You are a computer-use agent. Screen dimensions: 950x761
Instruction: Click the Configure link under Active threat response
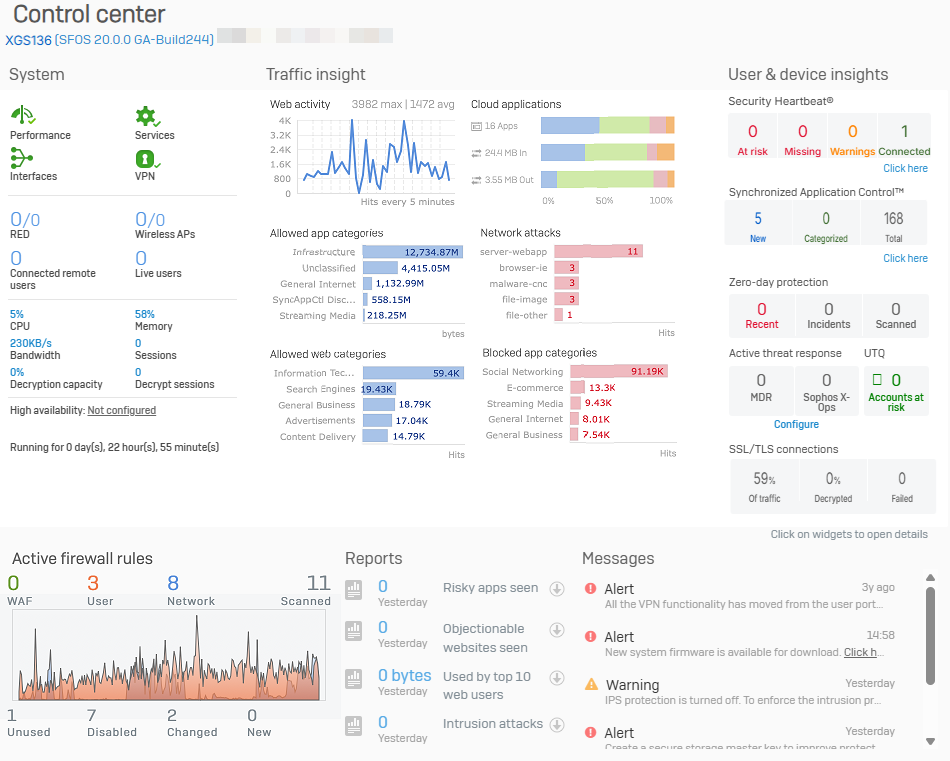coord(796,424)
